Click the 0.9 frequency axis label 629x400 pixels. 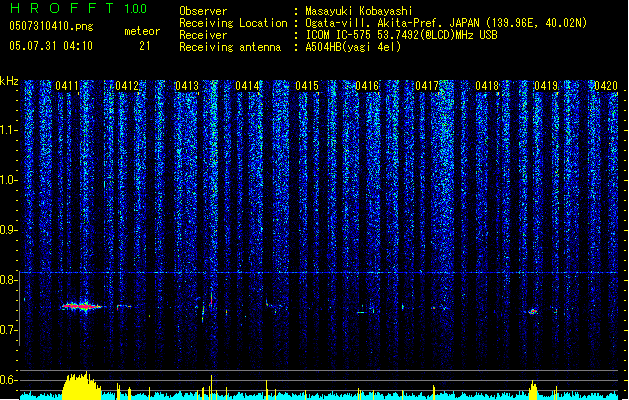click(x=9, y=230)
